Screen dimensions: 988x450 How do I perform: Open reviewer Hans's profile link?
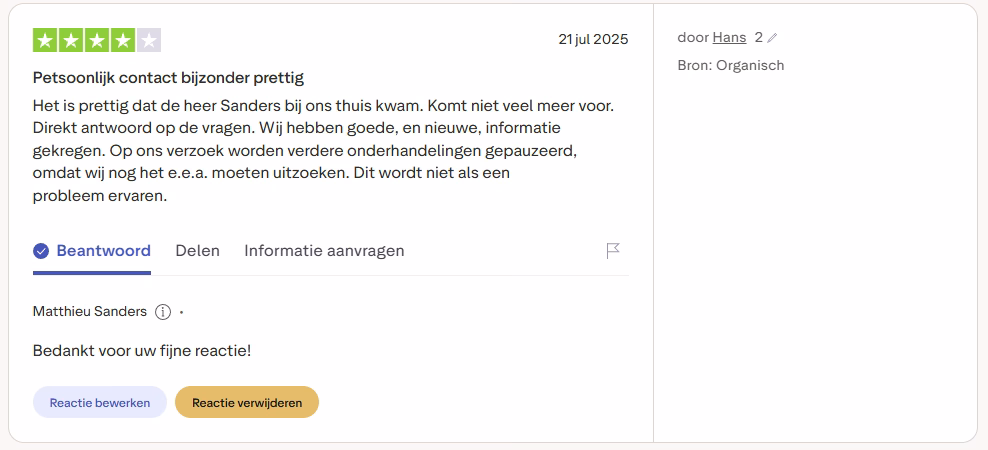pos(729,37)
